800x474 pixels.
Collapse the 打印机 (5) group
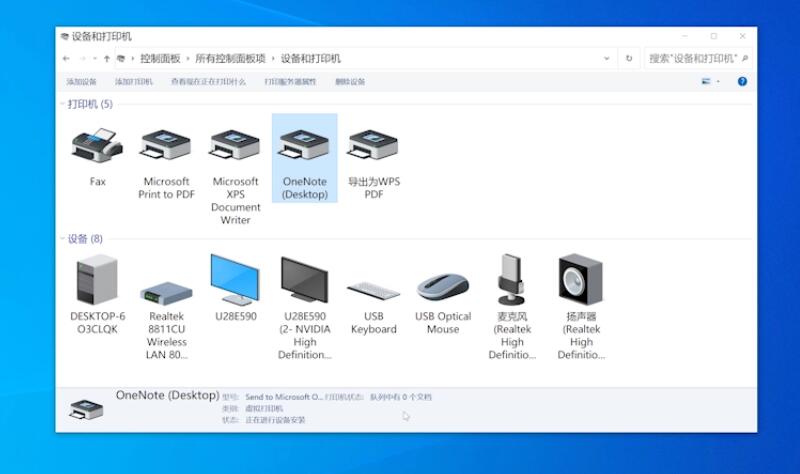tap(62, 104)
